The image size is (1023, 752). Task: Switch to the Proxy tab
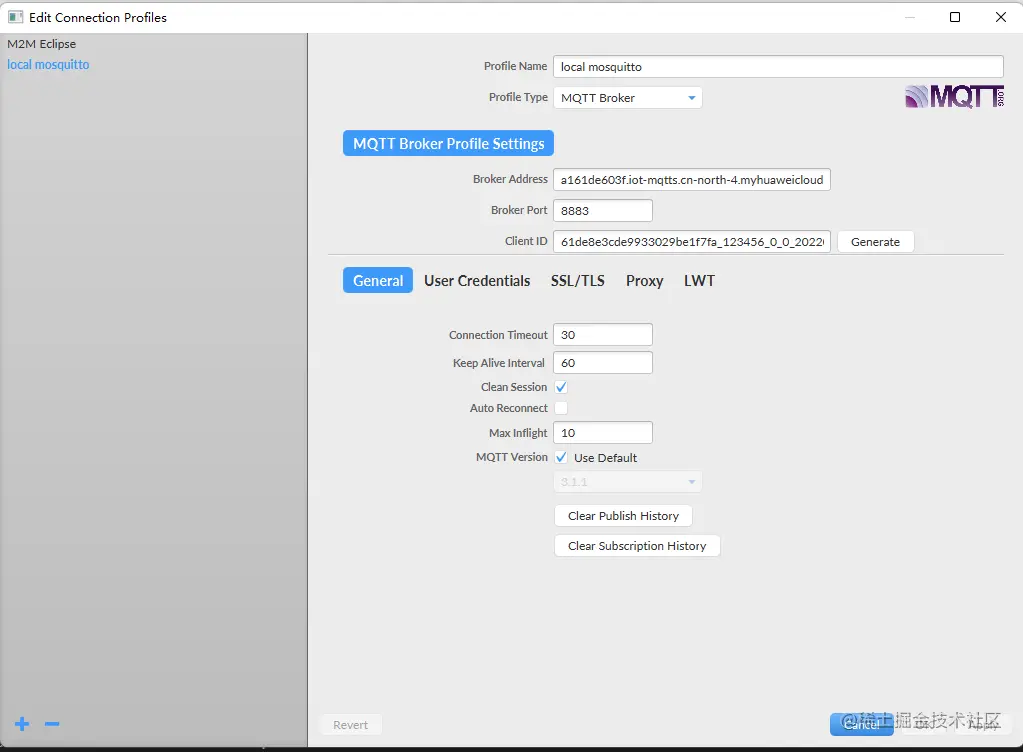pyautogui.click(x=645, y=280)
